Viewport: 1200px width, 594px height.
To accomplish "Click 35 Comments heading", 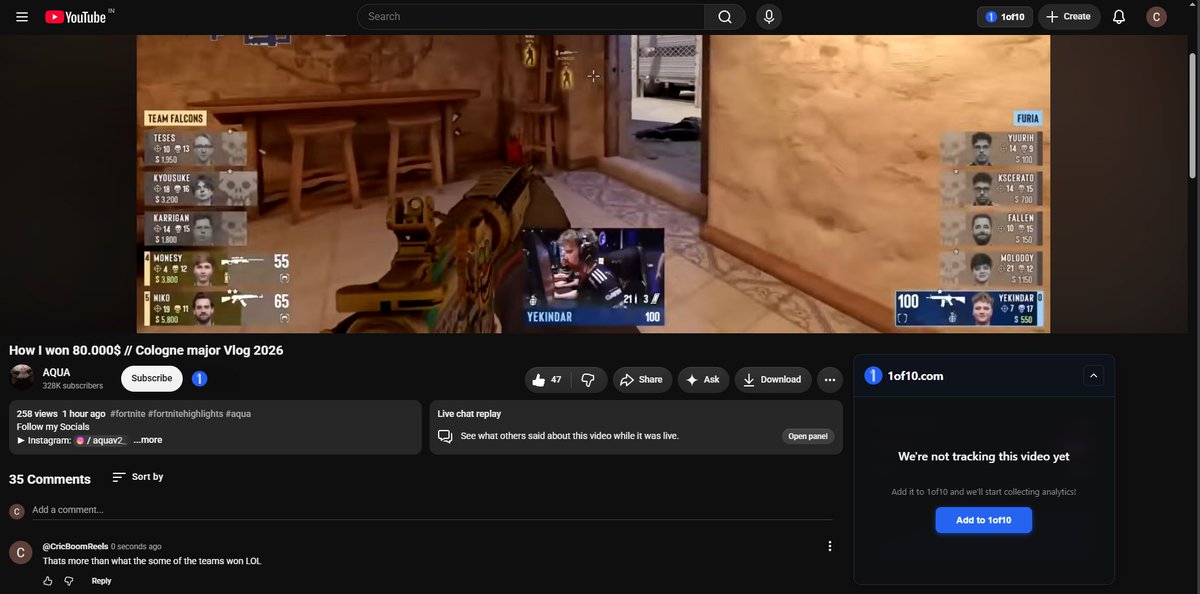I will click(x=50, y=479).
